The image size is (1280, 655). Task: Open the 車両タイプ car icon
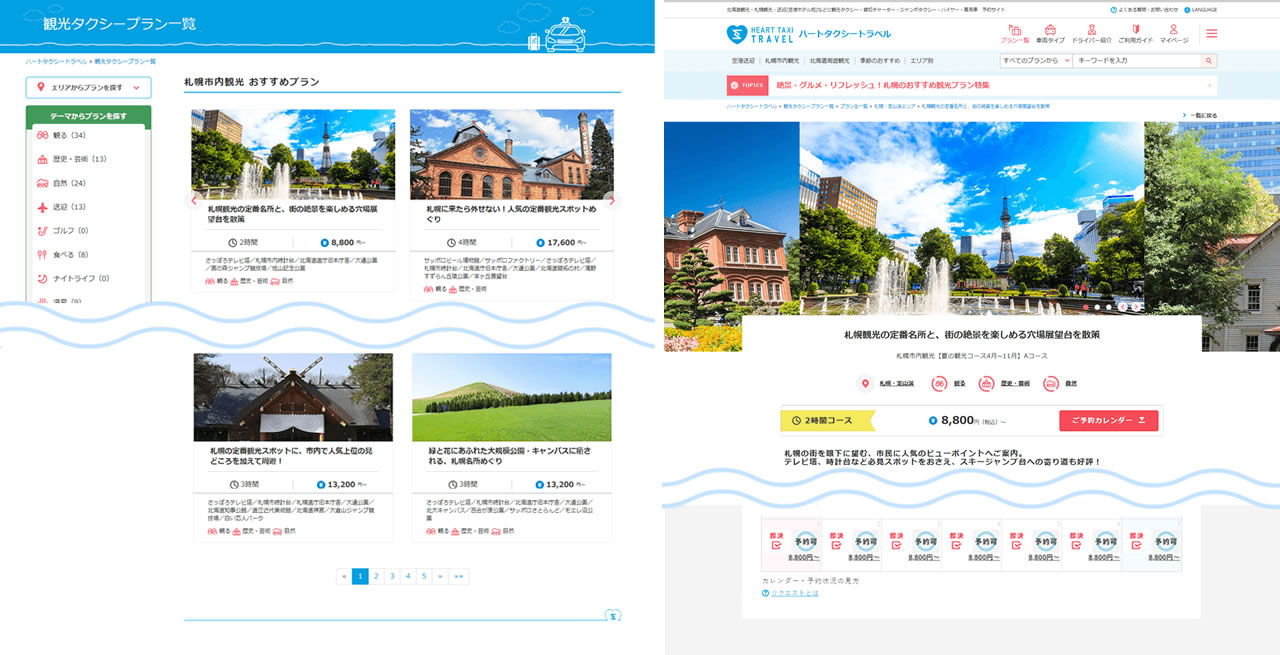click(1049, 34)
